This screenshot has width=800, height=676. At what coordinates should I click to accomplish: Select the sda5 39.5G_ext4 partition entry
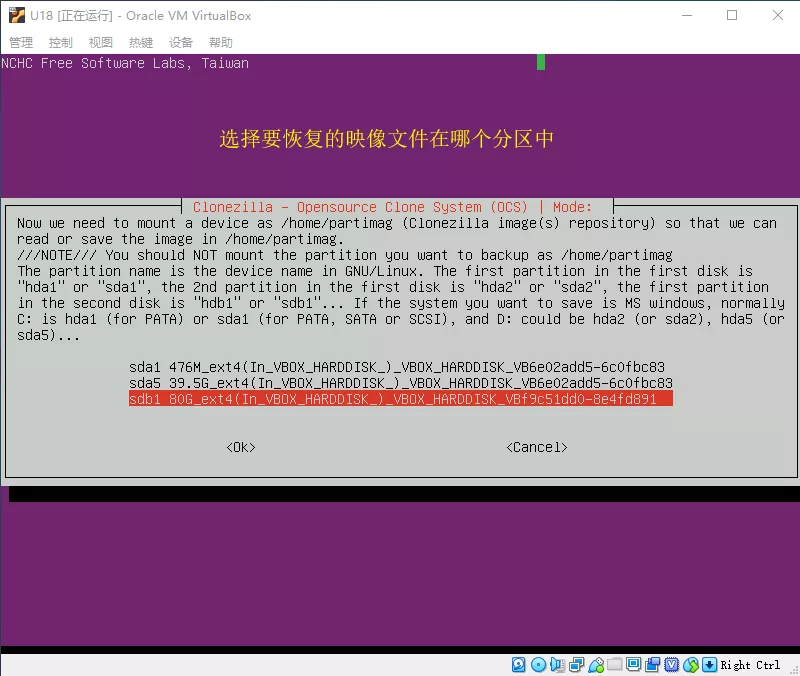pyautogui.click(x=401, y=383)
